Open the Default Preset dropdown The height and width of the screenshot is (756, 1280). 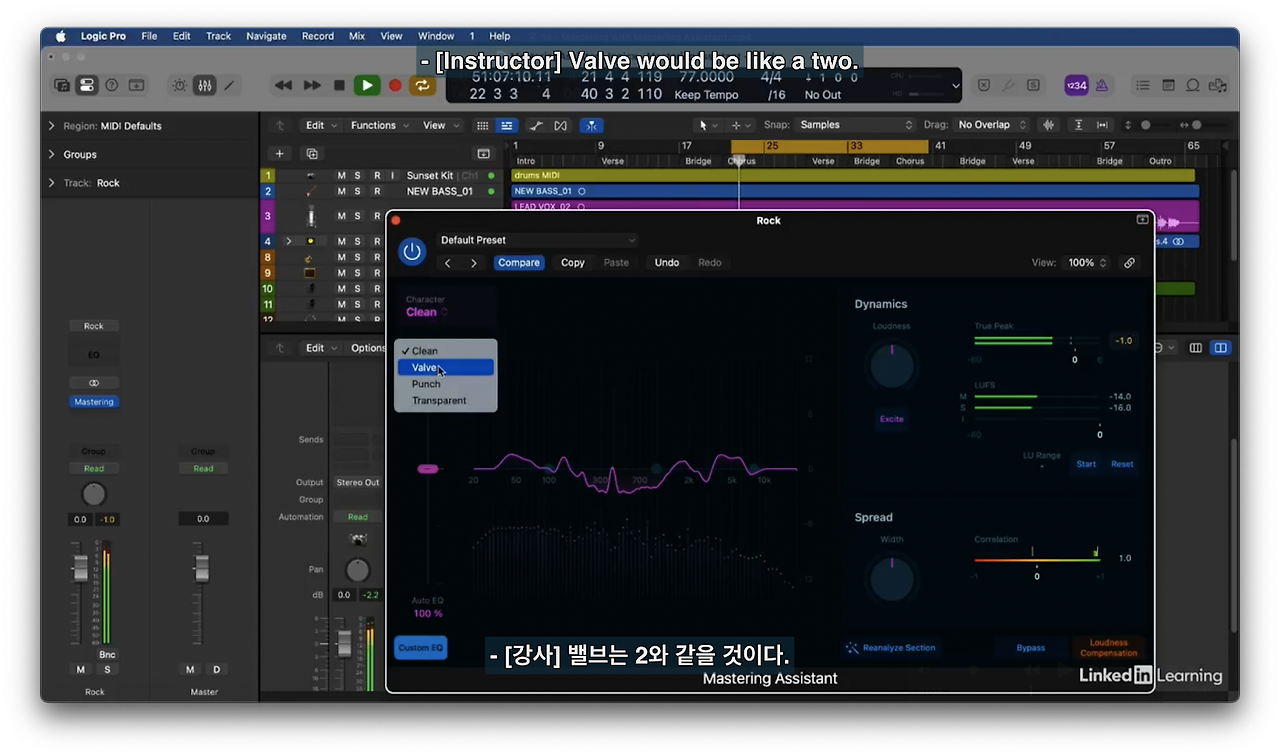point(536,240)
